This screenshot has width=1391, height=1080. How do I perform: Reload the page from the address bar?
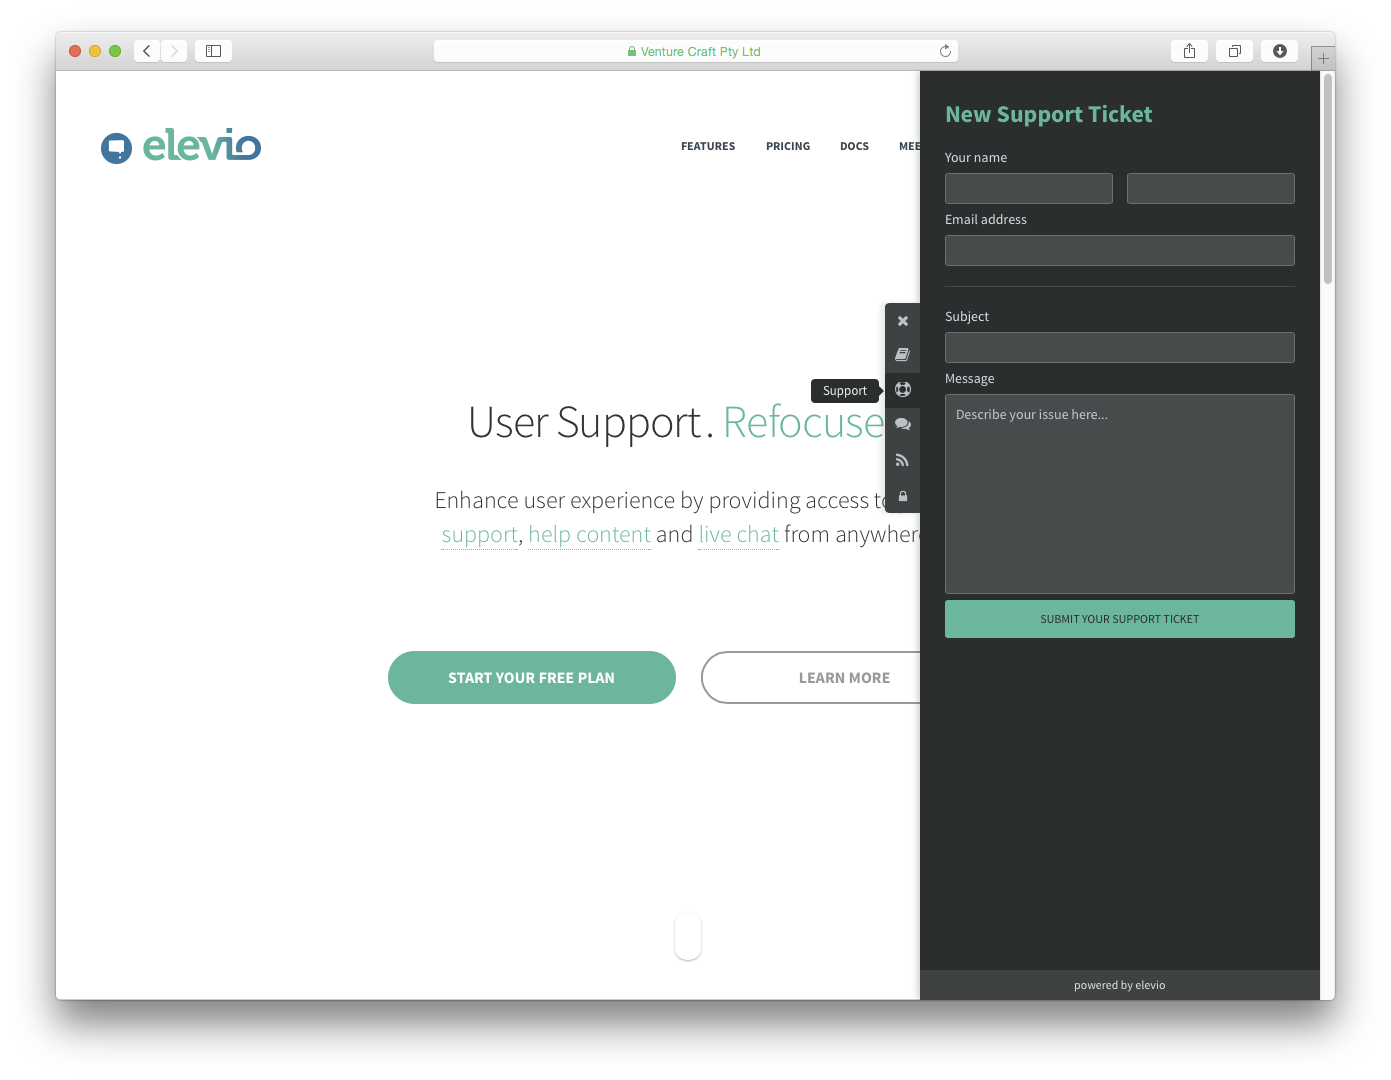945,51
